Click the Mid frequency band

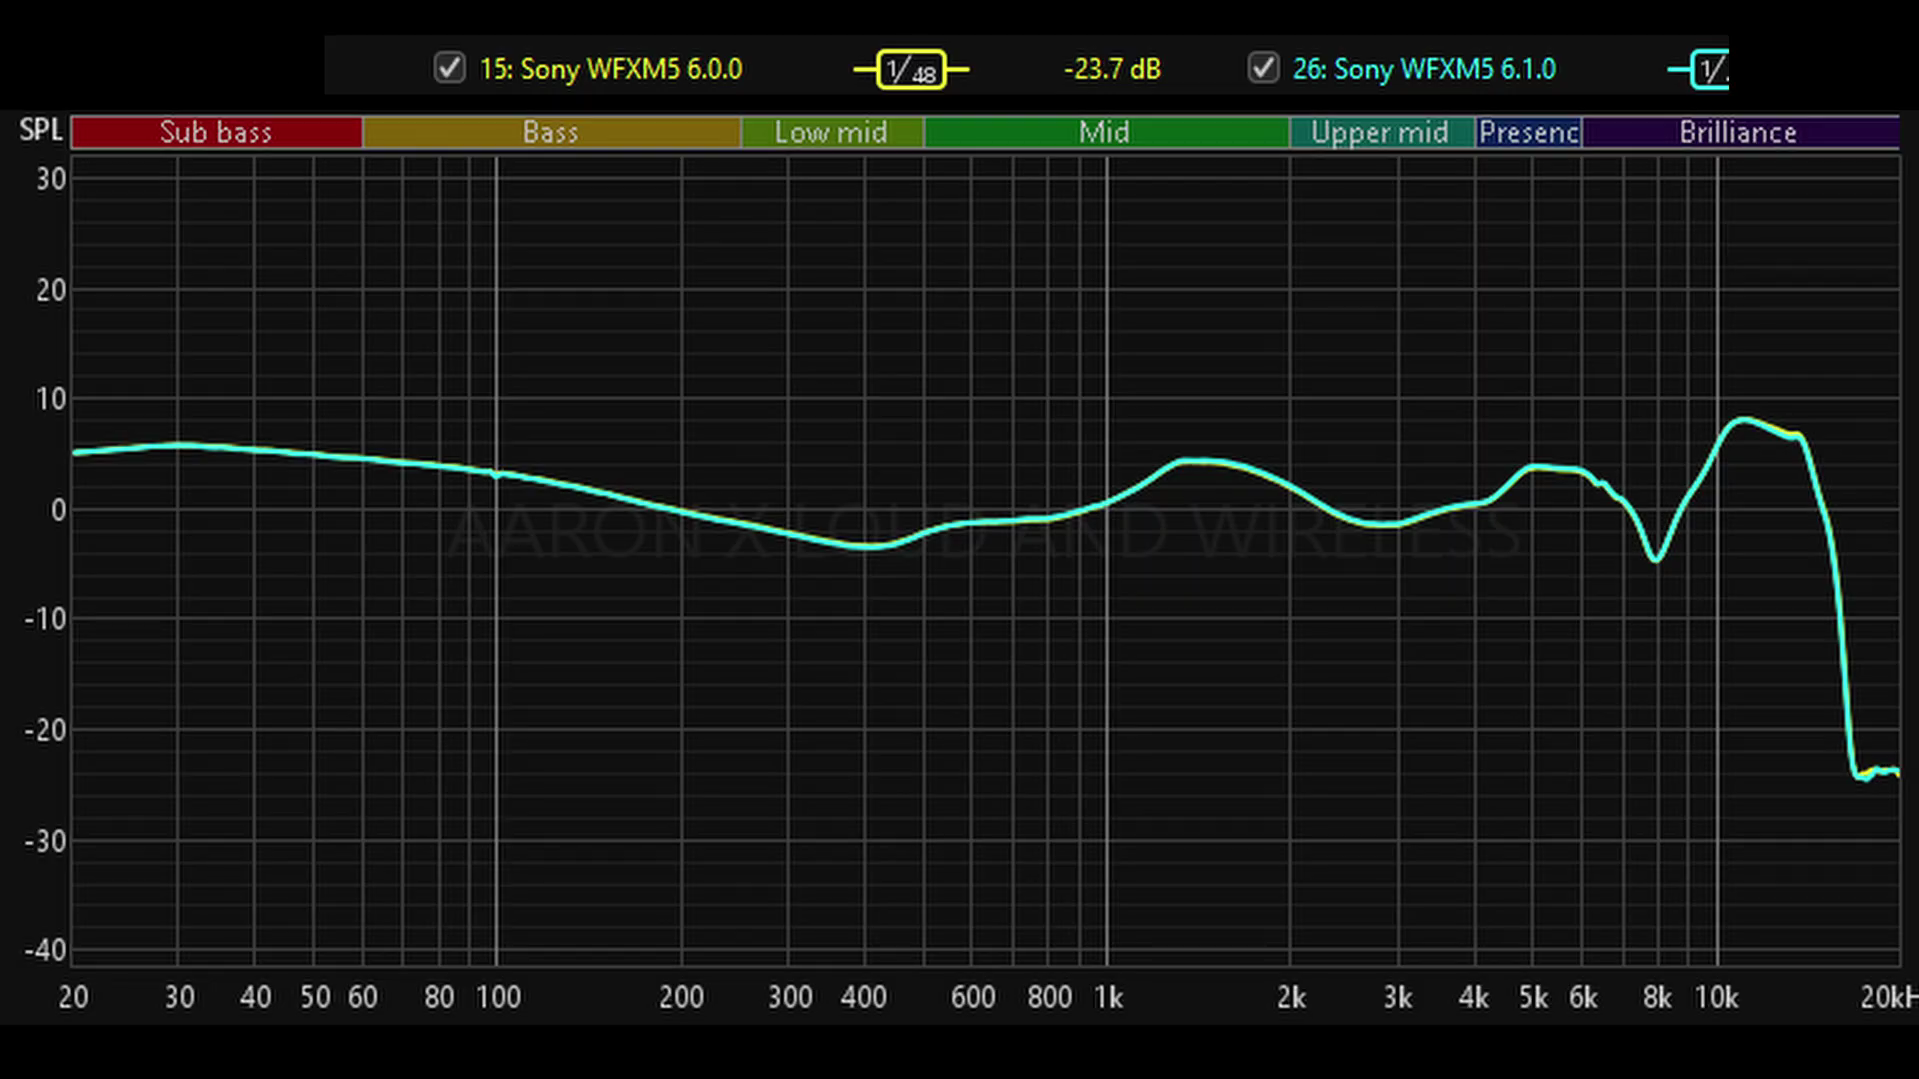pyautogui.click(x=1105, y=132)
